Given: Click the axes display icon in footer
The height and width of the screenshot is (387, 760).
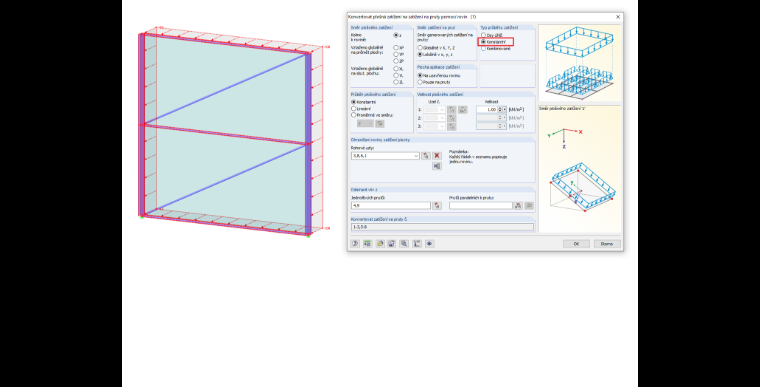Looking at the screenshot, I should point(417,243).
